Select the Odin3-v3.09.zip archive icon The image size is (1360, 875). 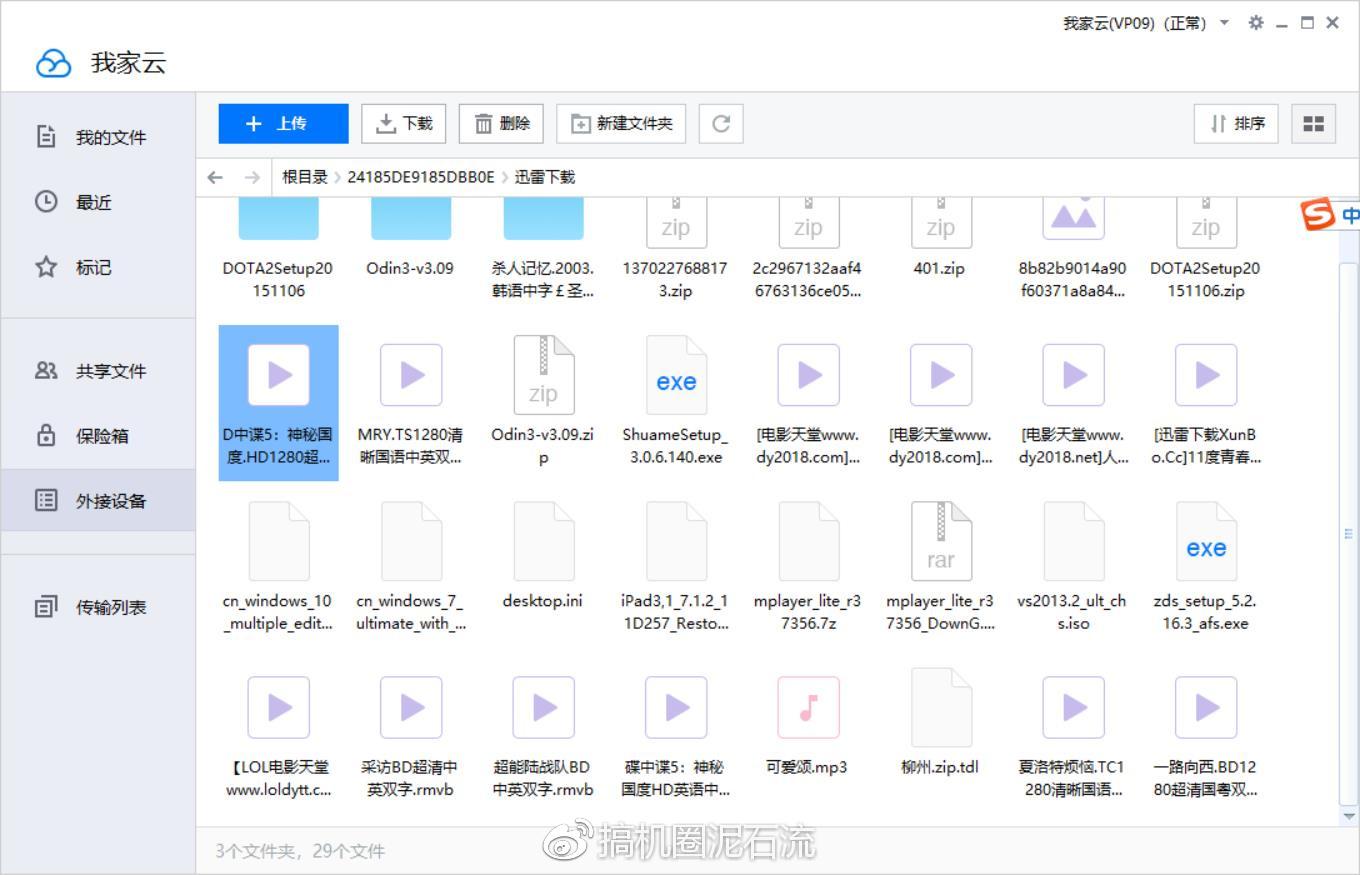click(543, 377)
